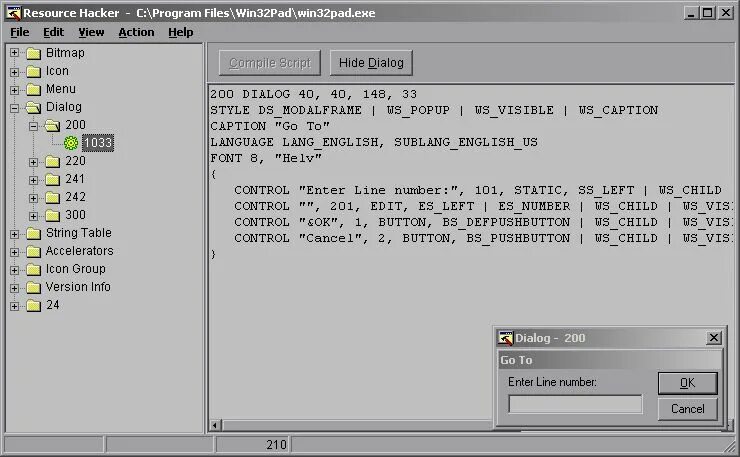Select the 1033 language entry
The height and width of the screenshot is (457, 740).
click(x=98, y=143)
